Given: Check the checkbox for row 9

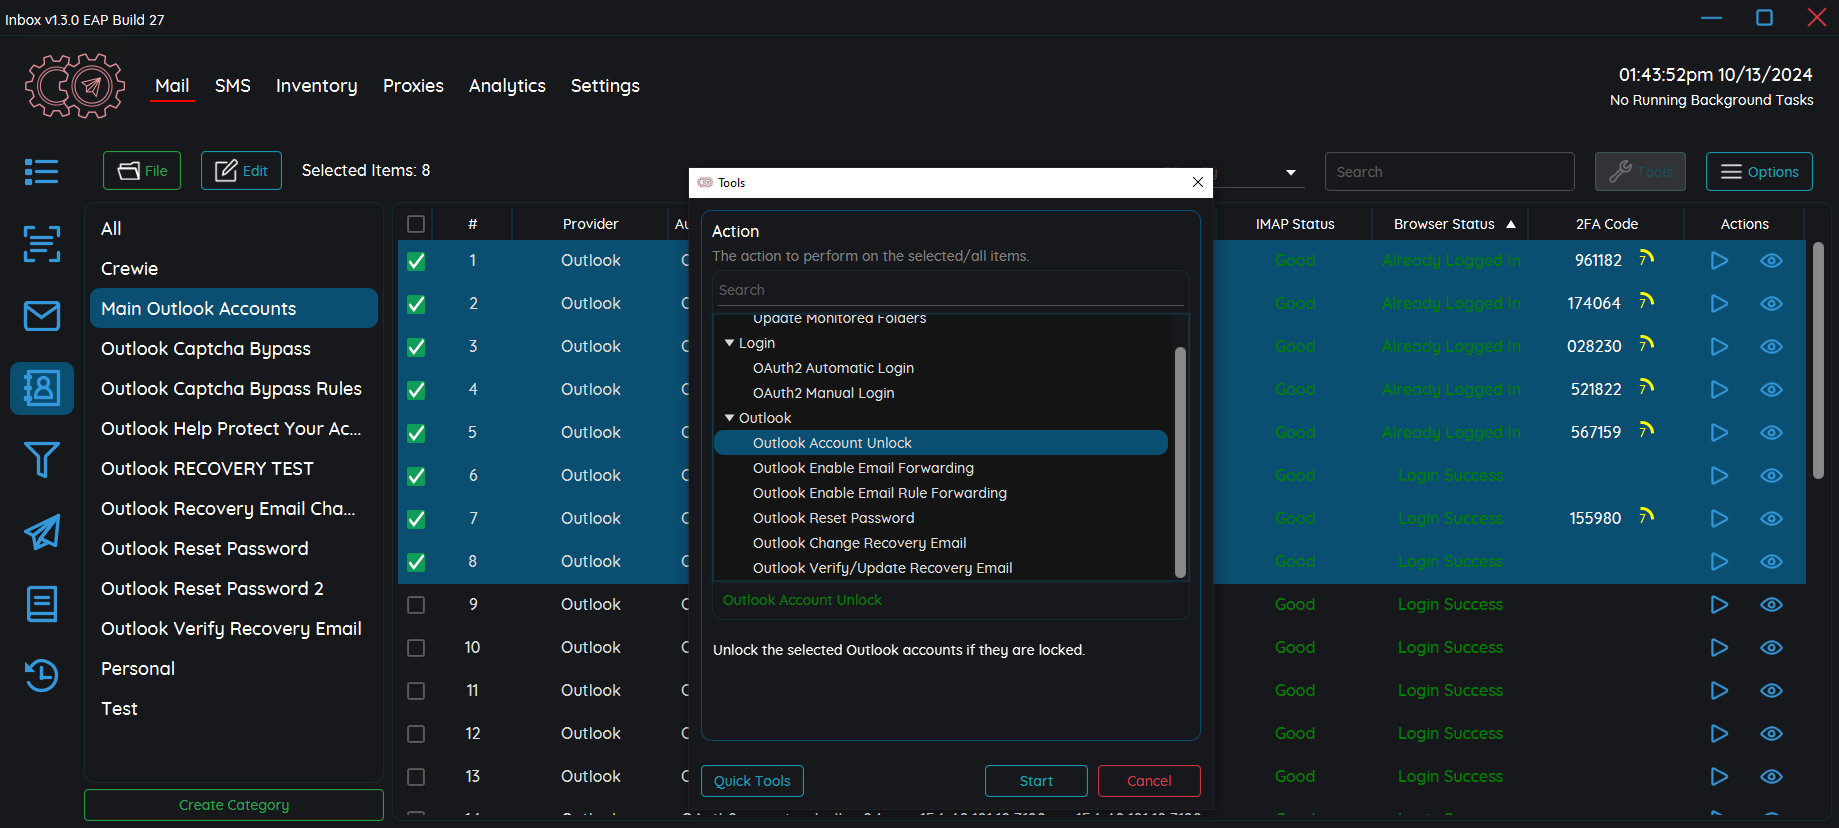Looking at the screenshot, I should 416,605.
